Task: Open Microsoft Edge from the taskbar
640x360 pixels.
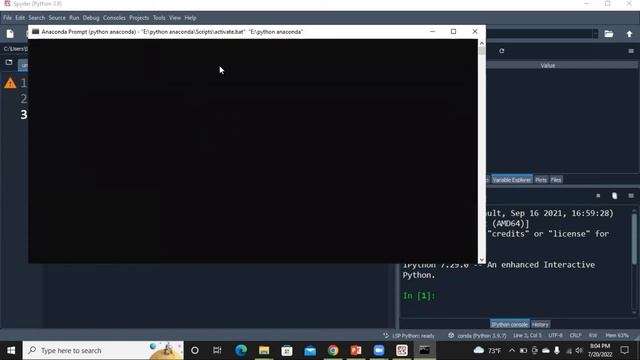Action: coord(241,351)
